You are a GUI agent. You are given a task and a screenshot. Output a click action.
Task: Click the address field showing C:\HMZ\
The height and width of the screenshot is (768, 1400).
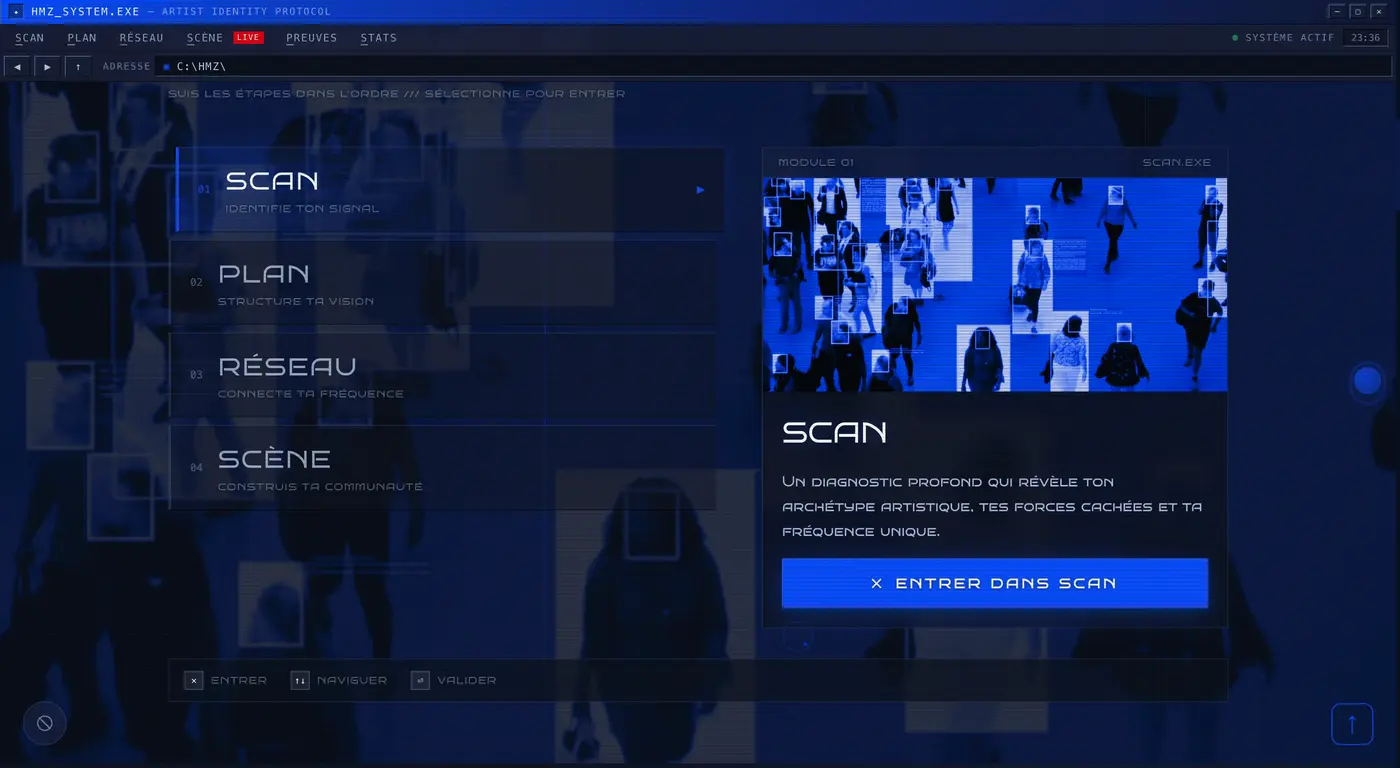tap(775, 67)
